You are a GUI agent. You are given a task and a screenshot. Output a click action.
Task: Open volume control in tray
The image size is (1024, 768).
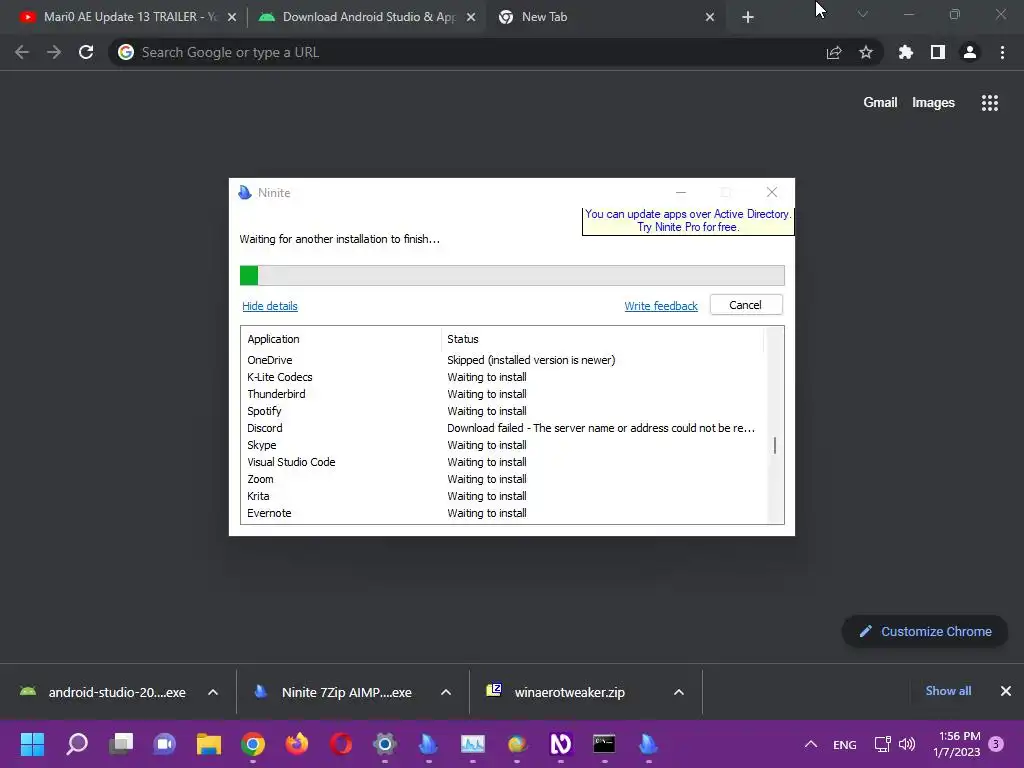coord(906,744)
